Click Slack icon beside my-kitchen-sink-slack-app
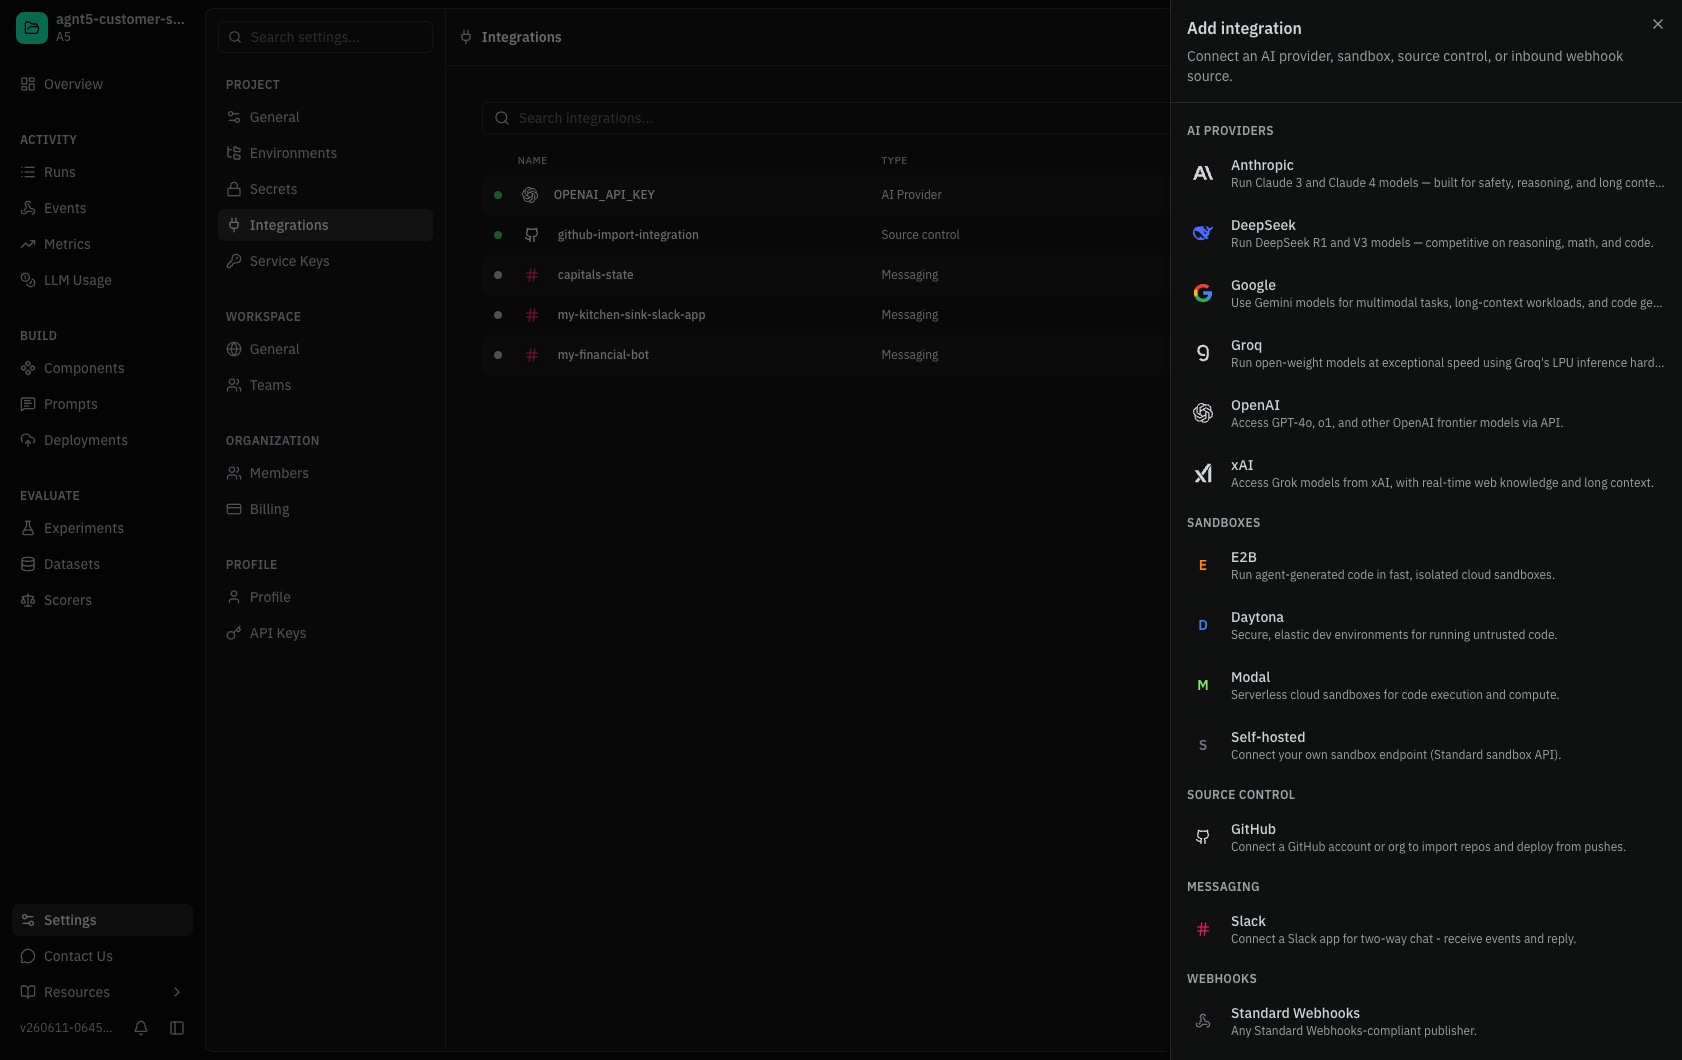Viewport: 1682px width, 1060px height. tap(532, 315)
